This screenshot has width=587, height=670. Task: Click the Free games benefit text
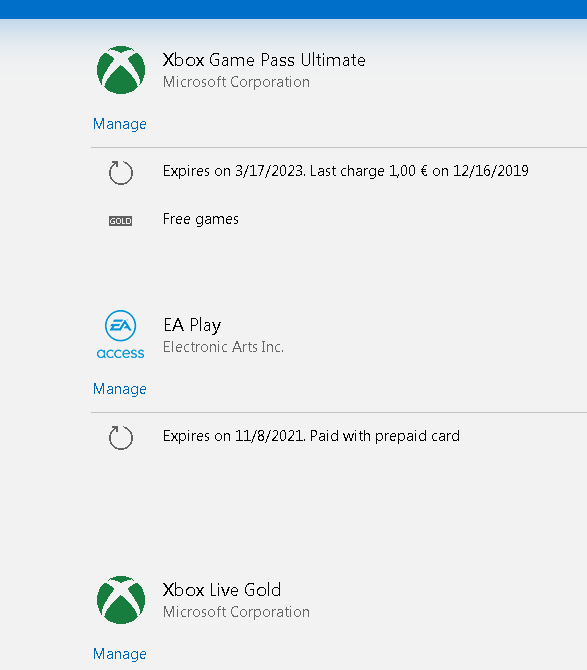201,220
